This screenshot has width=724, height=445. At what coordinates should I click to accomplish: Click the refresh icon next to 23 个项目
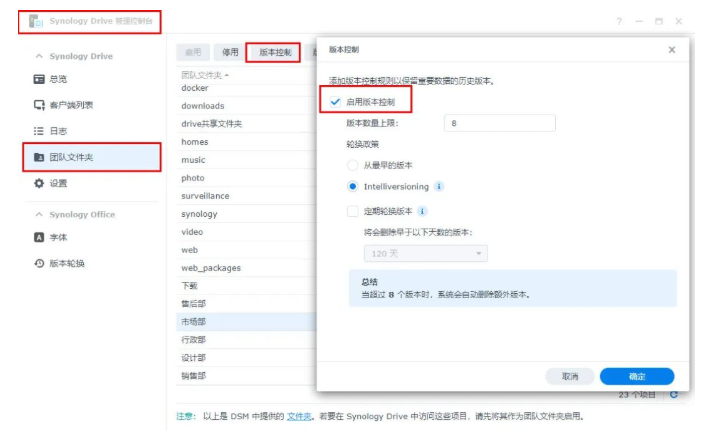pyautogui.click(x=674, y=395)
